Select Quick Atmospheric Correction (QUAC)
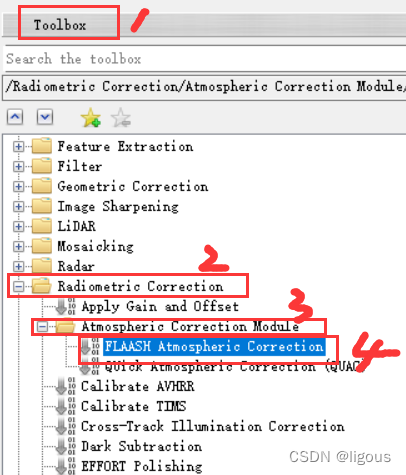Viewport: 406px width, 475px height. click(x=234, y=367)
